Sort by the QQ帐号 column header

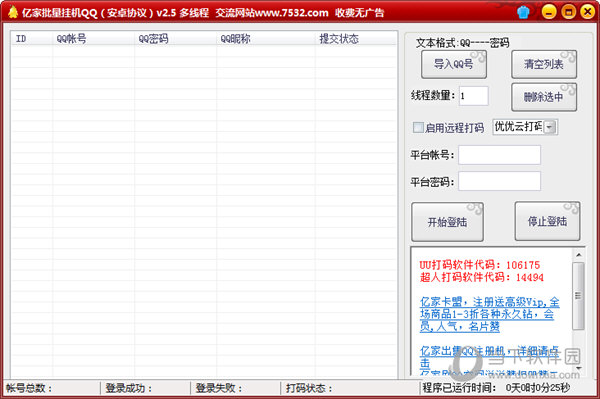pyautogui.click(x=93, y=39)
